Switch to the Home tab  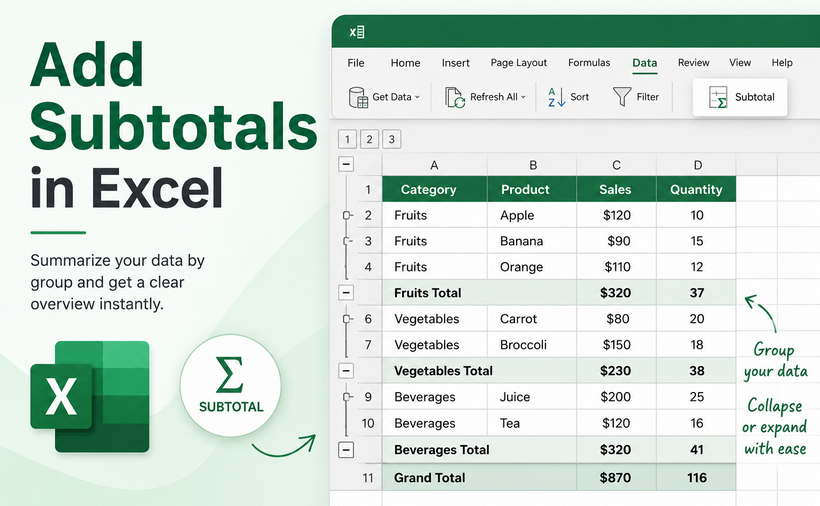click(405, 63)
